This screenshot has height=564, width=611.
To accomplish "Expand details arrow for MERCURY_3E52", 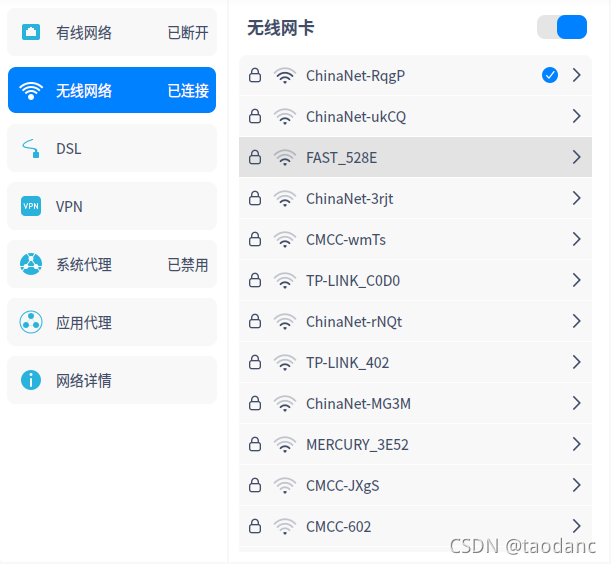I will [577, 444].
